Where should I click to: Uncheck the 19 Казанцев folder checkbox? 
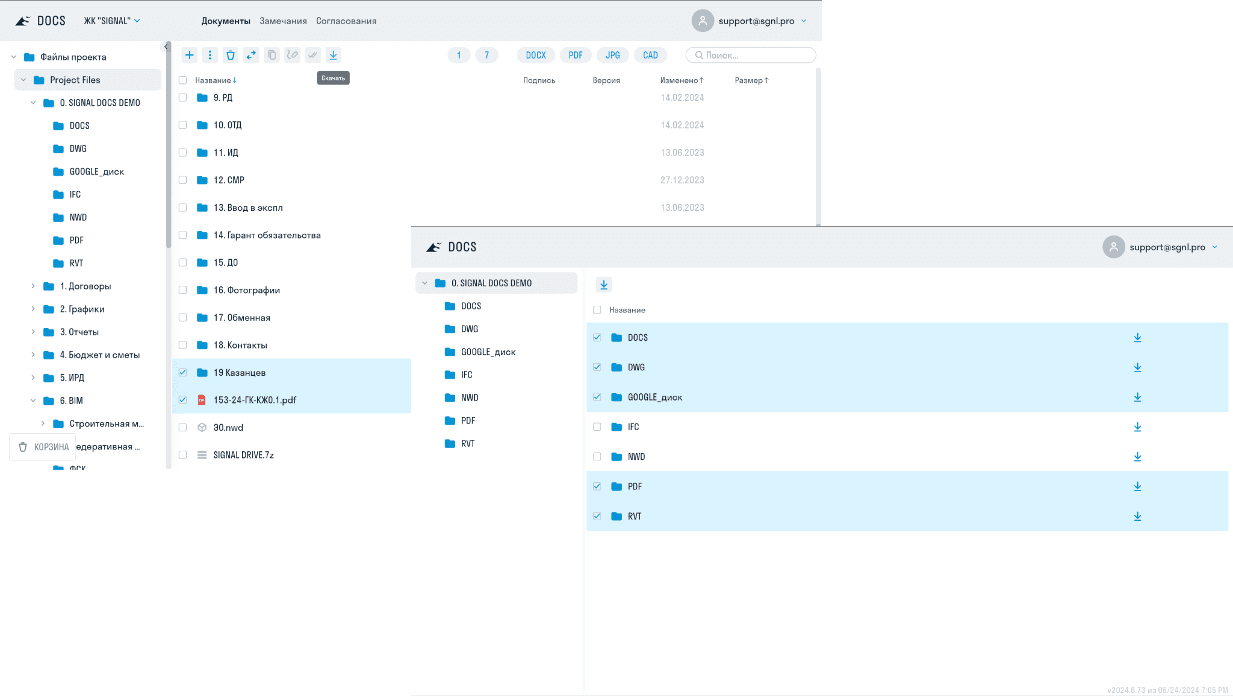point(182,372)
